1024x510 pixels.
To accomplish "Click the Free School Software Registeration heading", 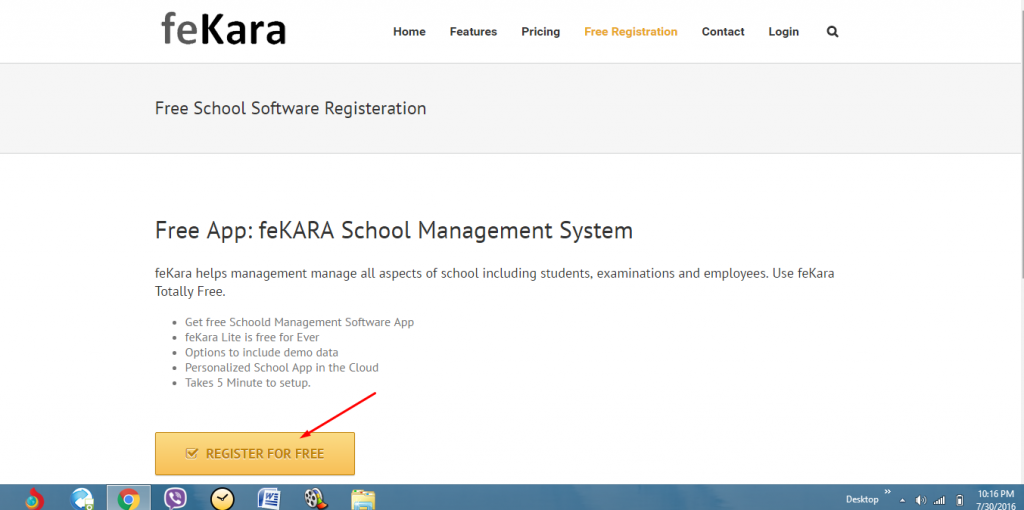I will (291, 108).
